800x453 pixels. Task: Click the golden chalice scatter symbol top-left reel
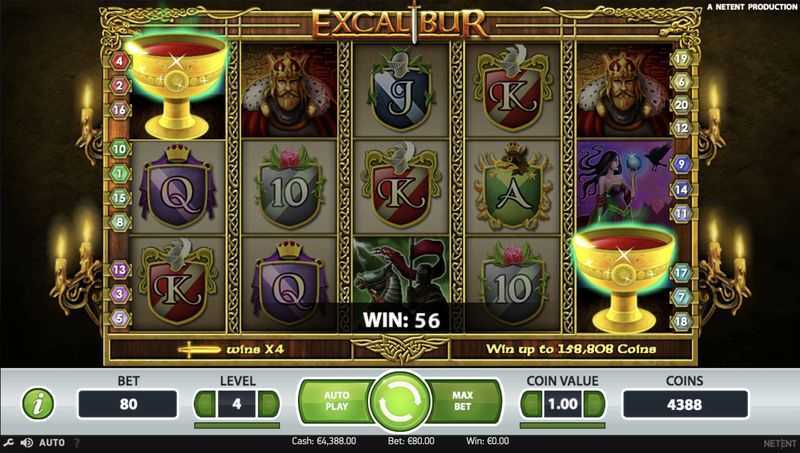click(x=177, y=85)
